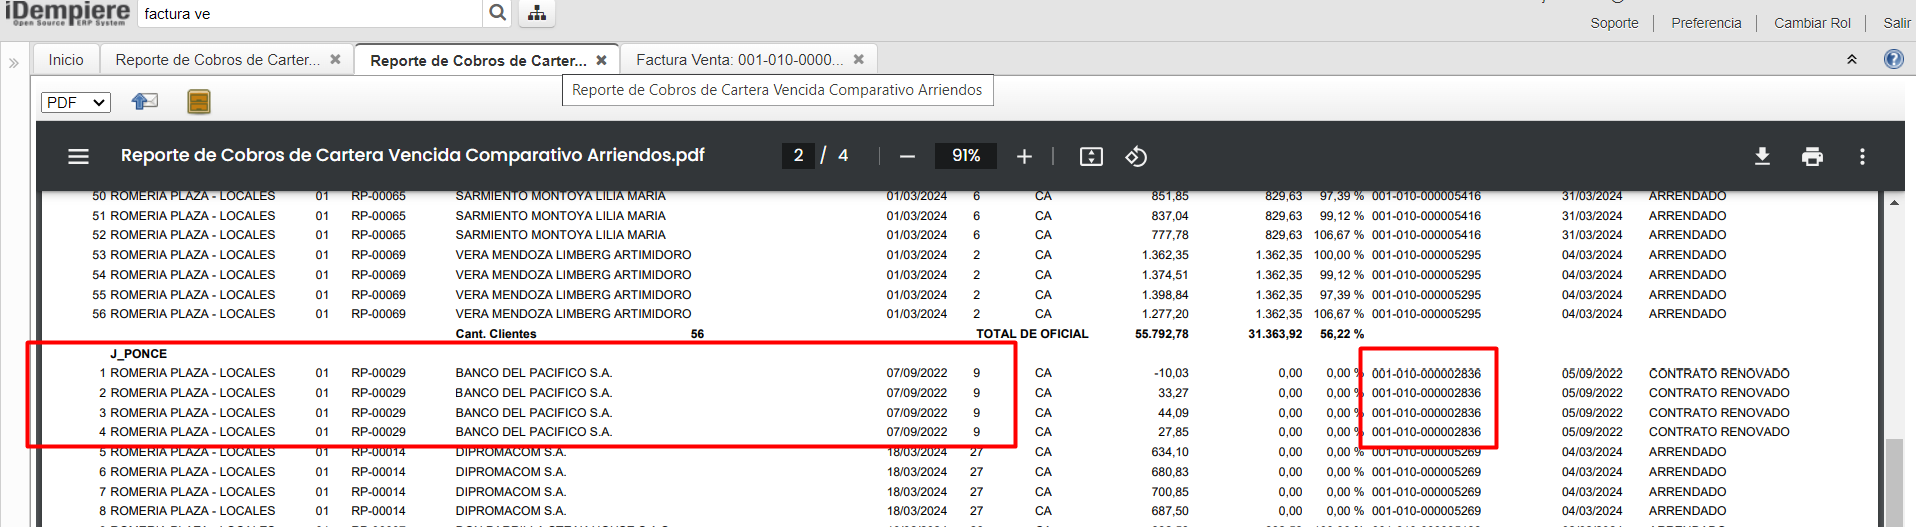Click the archive report icon
Viewport: 1916px width, 527px height.
[199, 101]
